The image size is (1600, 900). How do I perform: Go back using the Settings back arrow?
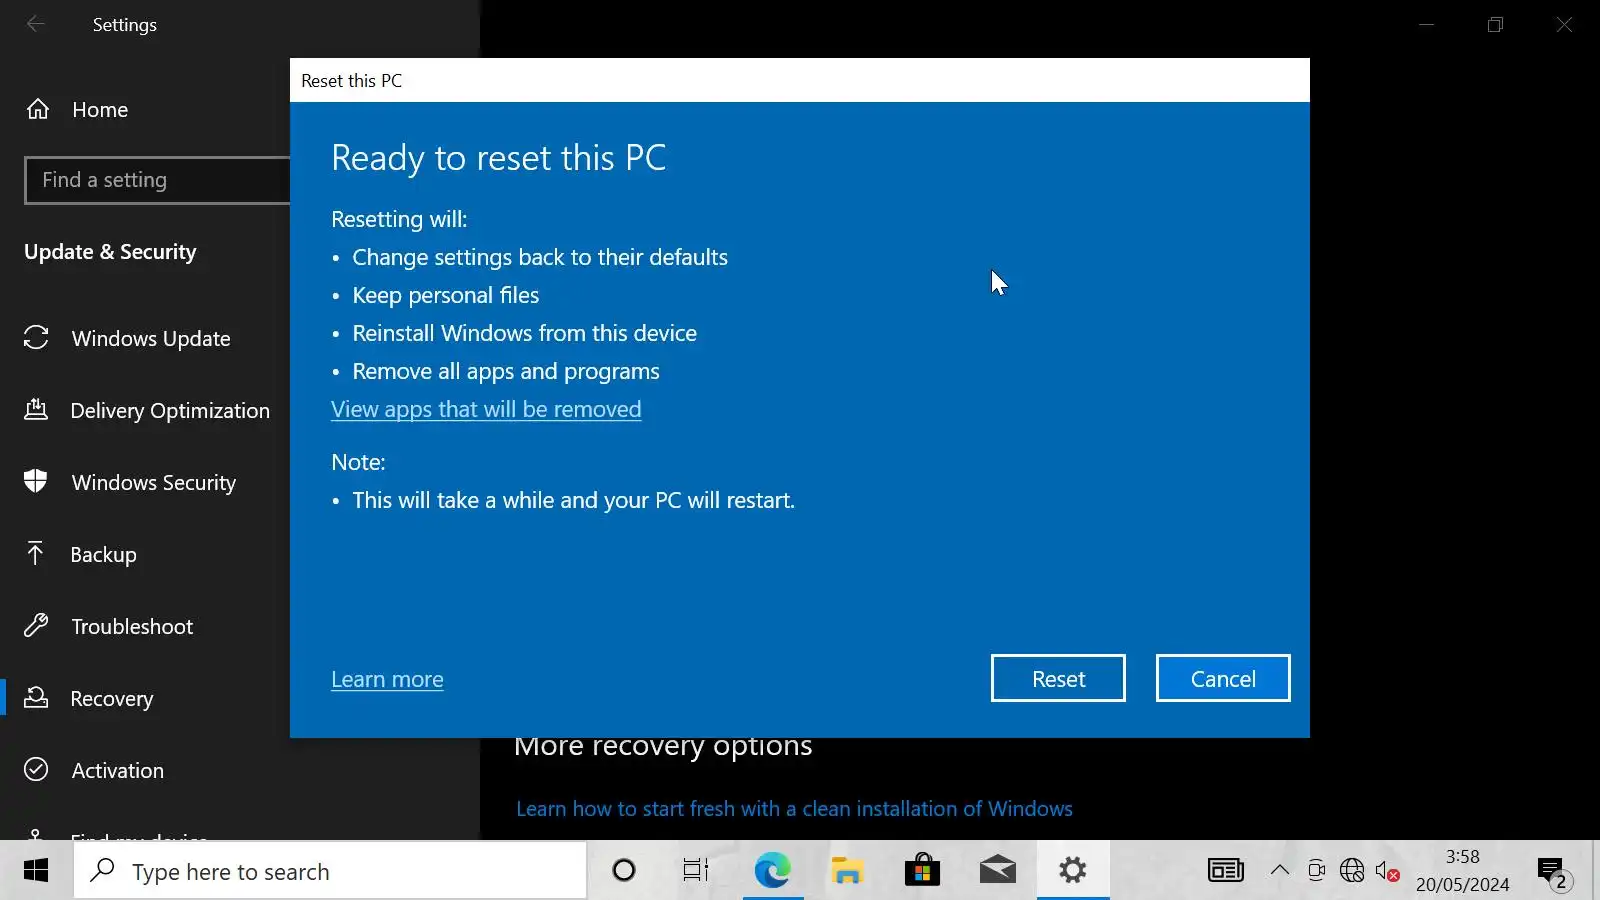(x=36, y=24)
